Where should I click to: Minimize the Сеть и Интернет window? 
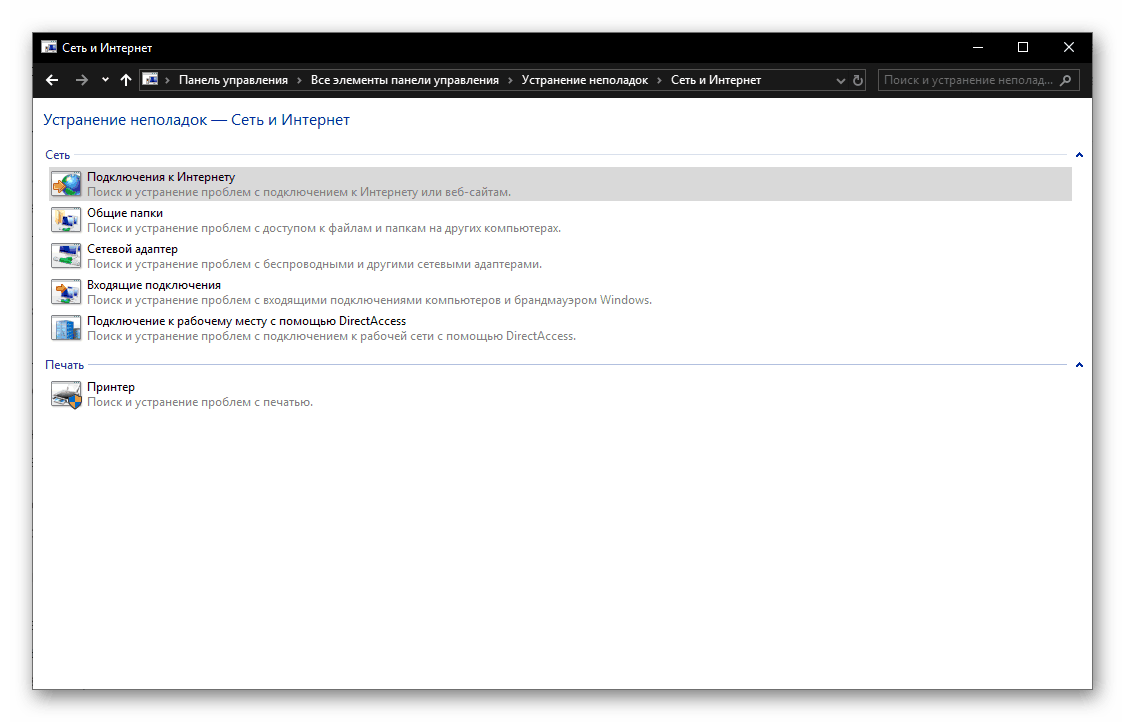click(978, 47)
